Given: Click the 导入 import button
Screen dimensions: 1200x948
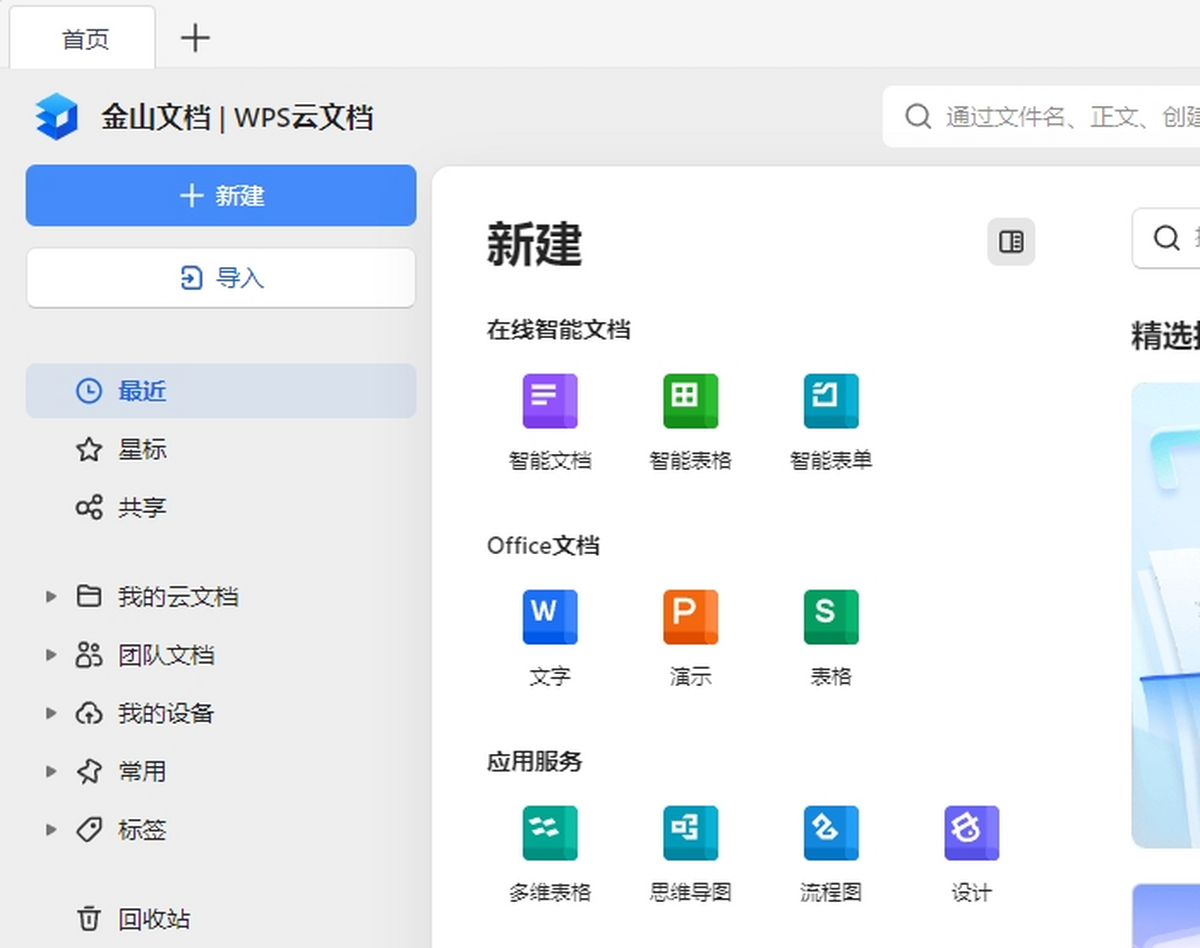Looking at the screenshot, I should tap(220, 278).
